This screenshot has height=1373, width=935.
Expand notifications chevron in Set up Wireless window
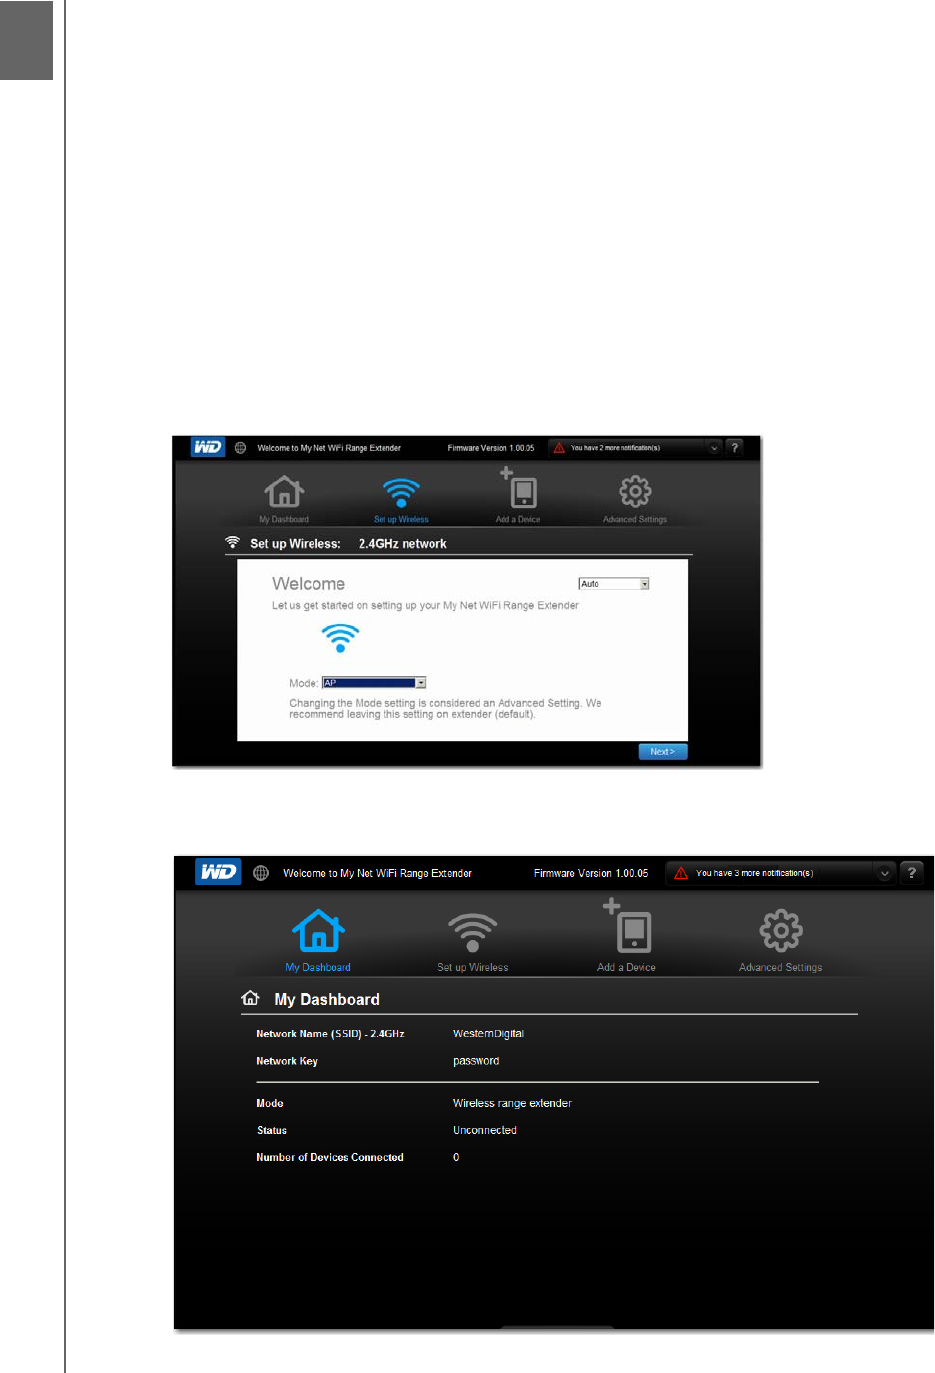click(x=714, y=448)
